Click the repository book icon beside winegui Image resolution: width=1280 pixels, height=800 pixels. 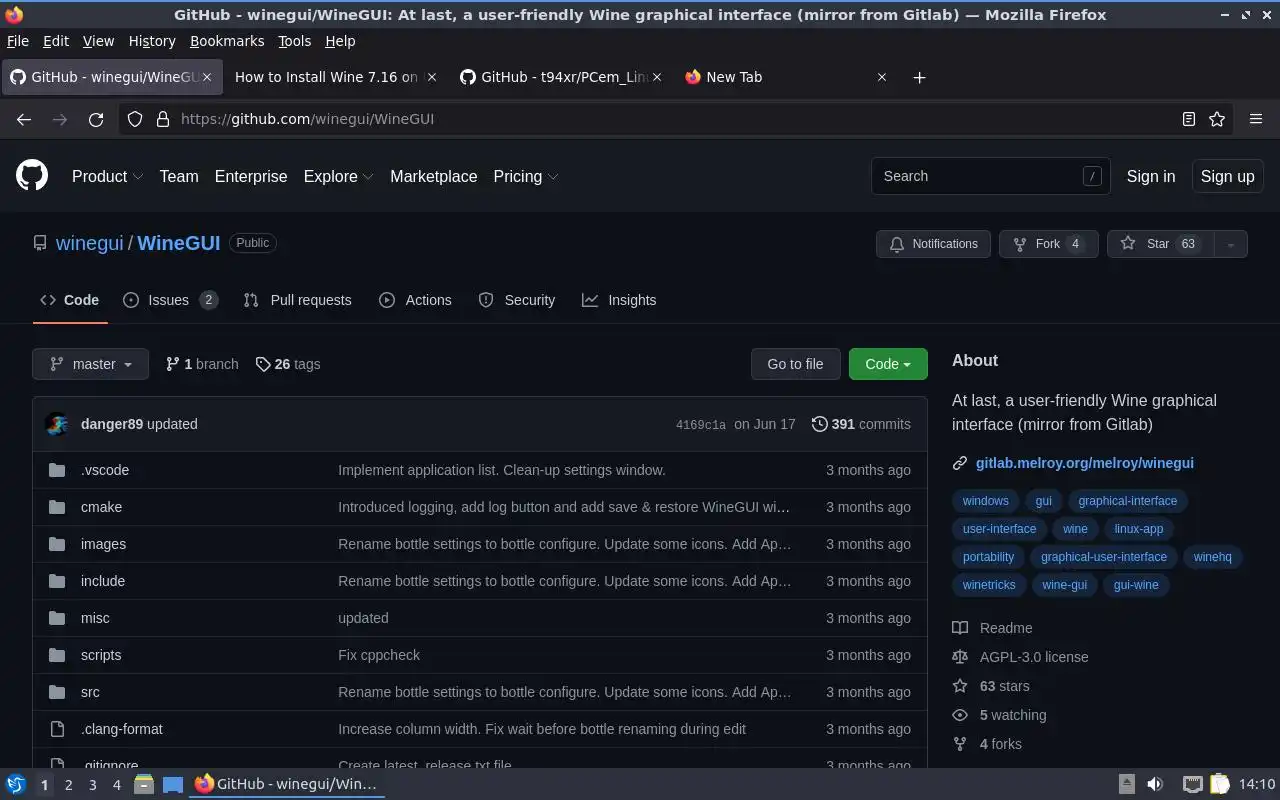coord(40,243)
